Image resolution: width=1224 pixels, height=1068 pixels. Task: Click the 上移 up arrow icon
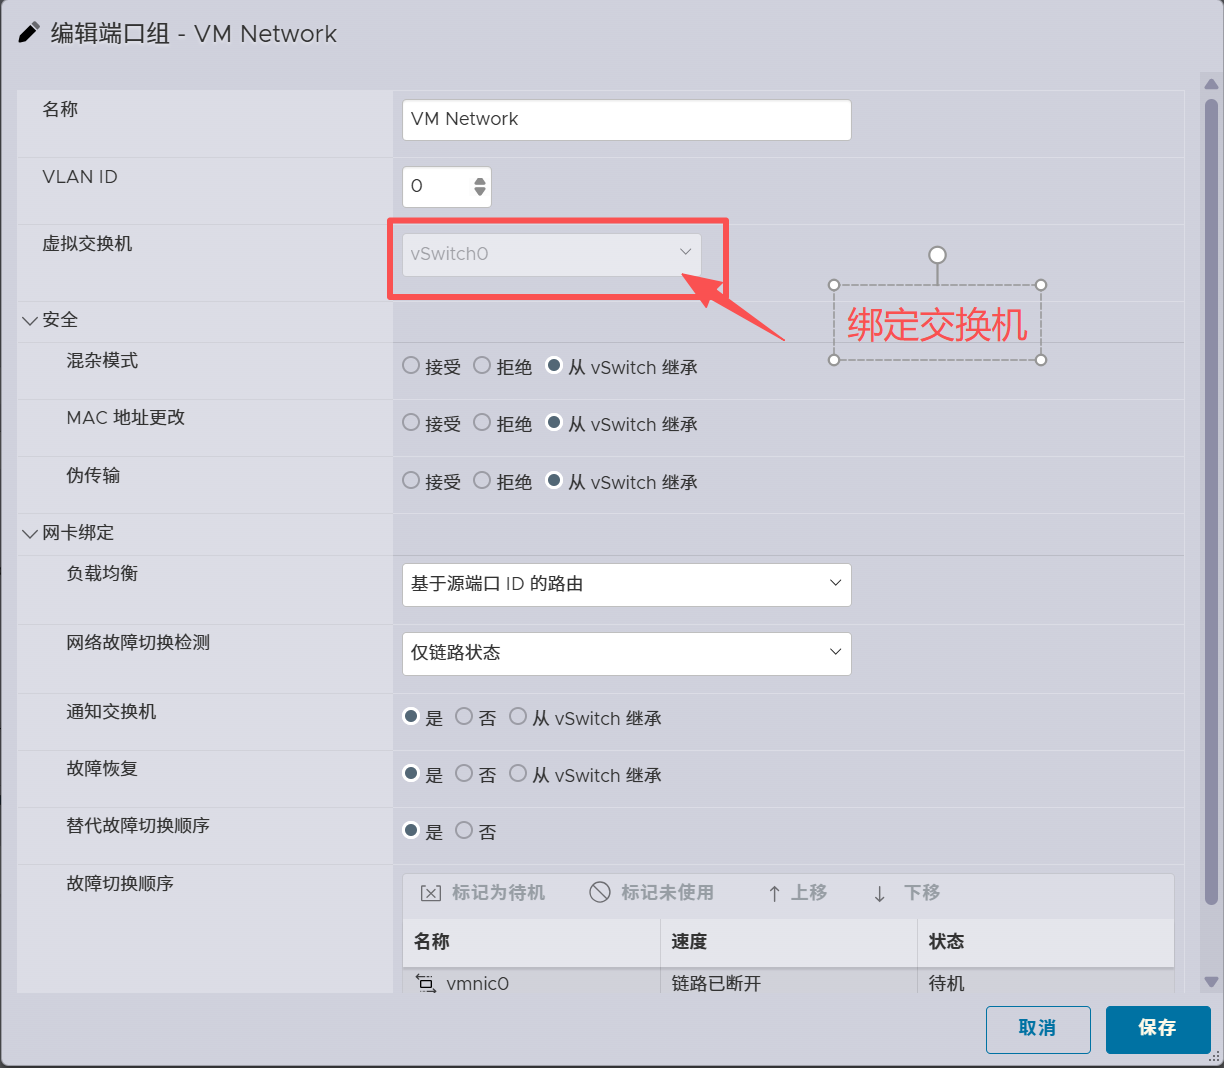(774, 894)
